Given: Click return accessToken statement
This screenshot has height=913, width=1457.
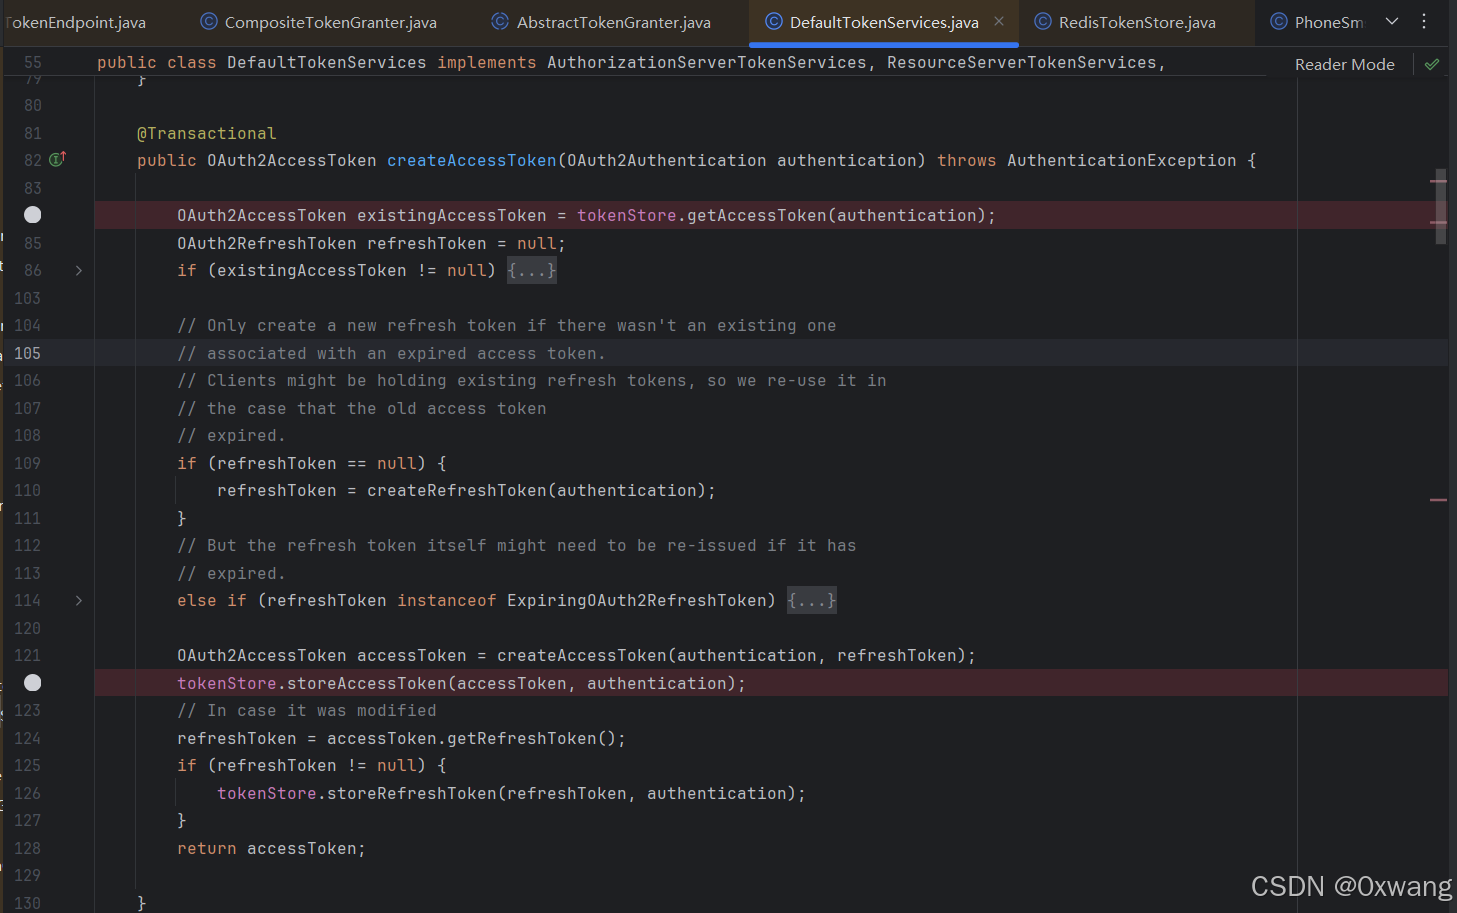Looking at the screenshot, I should point(272,849).
